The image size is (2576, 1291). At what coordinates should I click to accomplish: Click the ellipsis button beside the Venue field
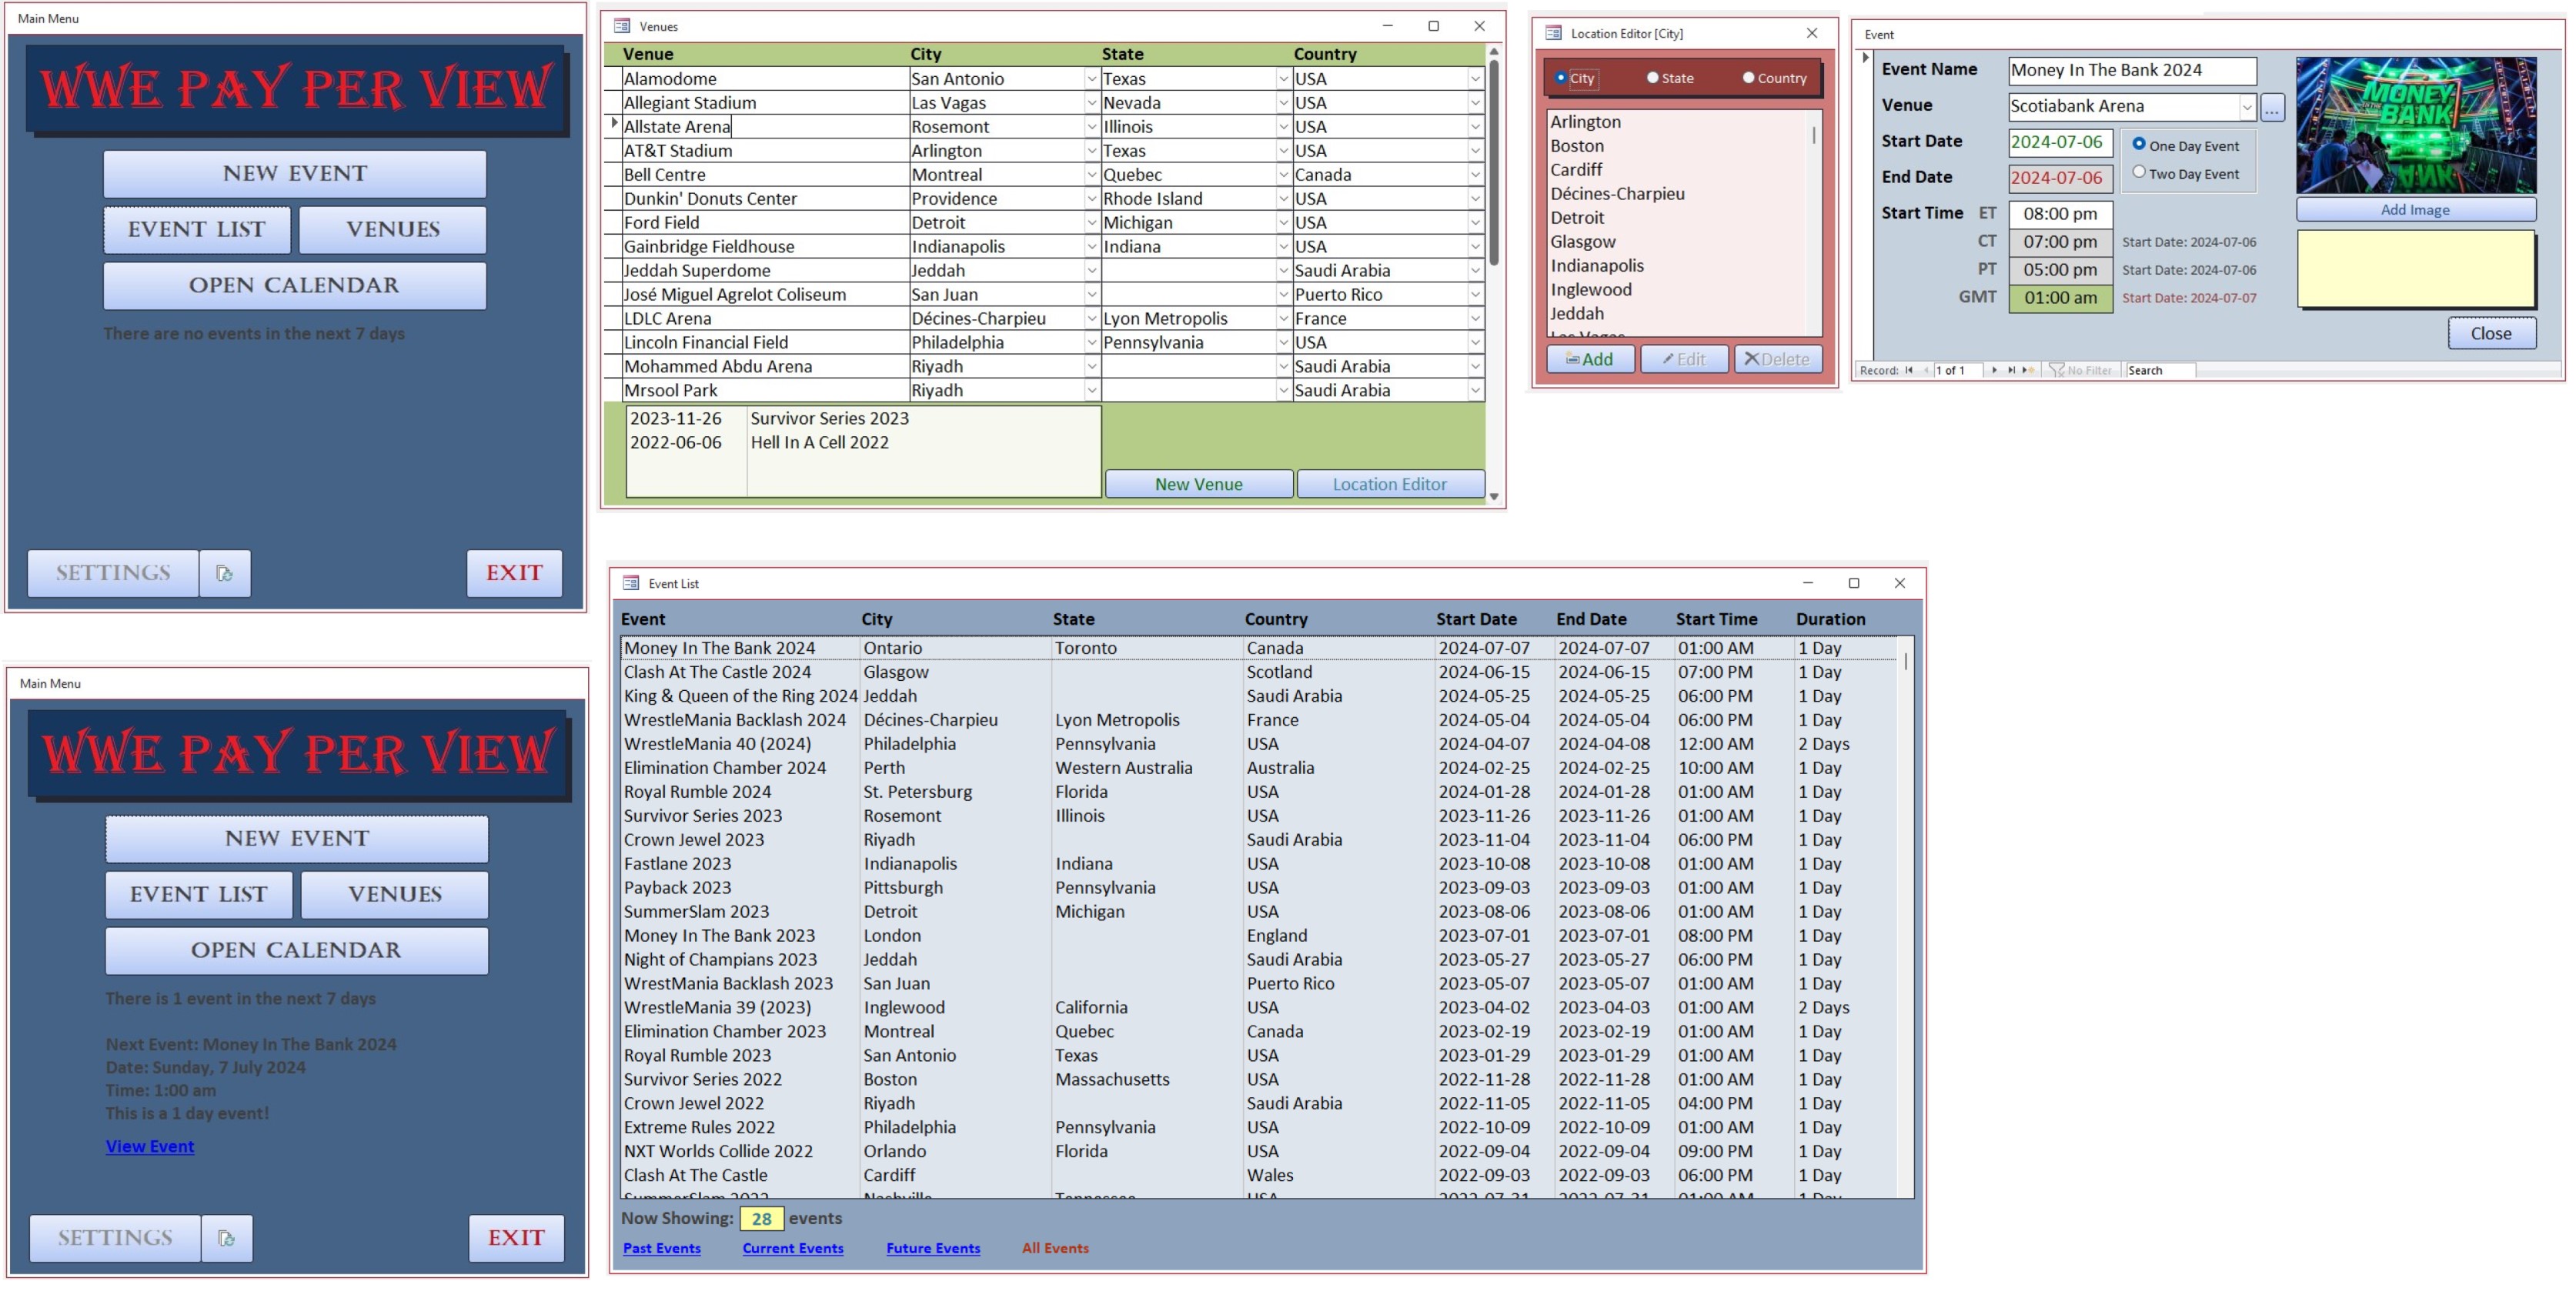[x=2272, y=107]
